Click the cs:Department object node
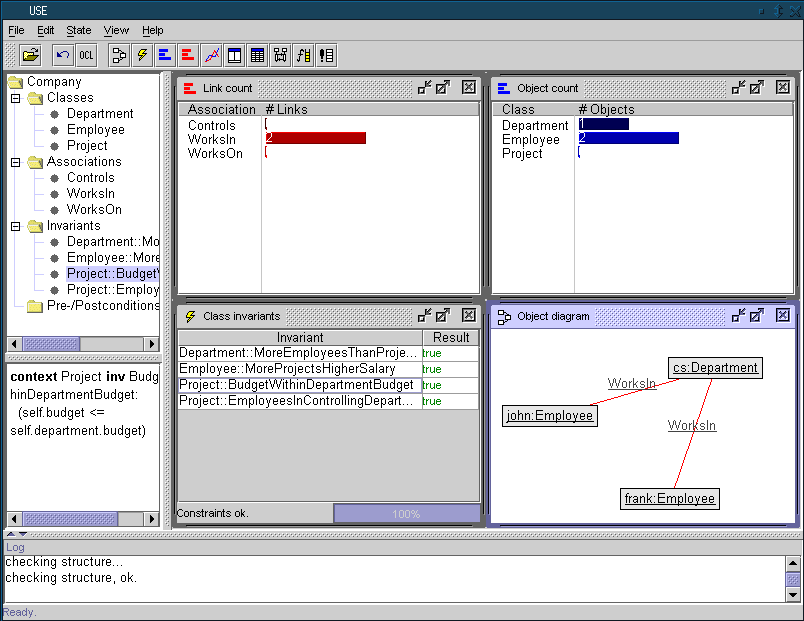The height and width of the screenshot is (621, 804). (x=715, y=368)
